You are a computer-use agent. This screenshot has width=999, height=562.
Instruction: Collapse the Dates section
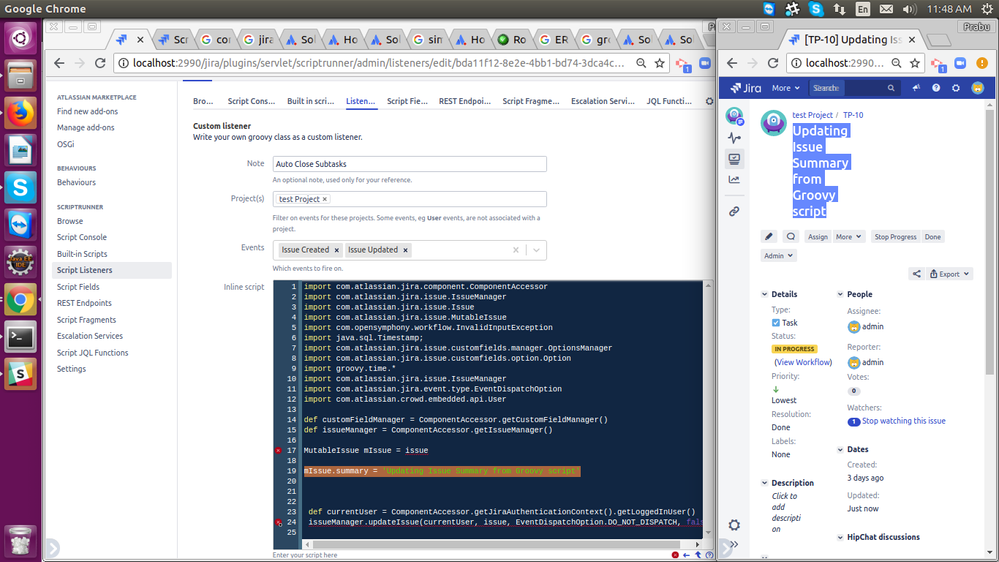pyautogui.click(x=840, y=449)
